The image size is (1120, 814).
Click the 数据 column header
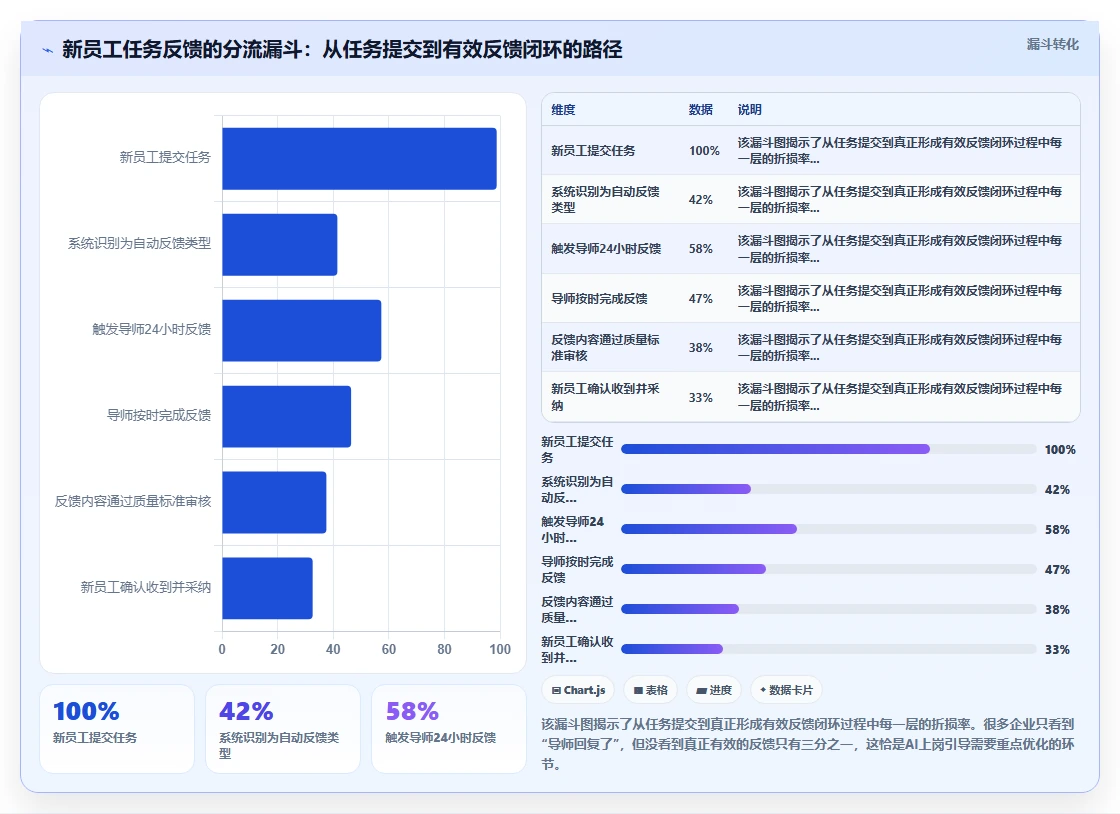pos(701,110)
